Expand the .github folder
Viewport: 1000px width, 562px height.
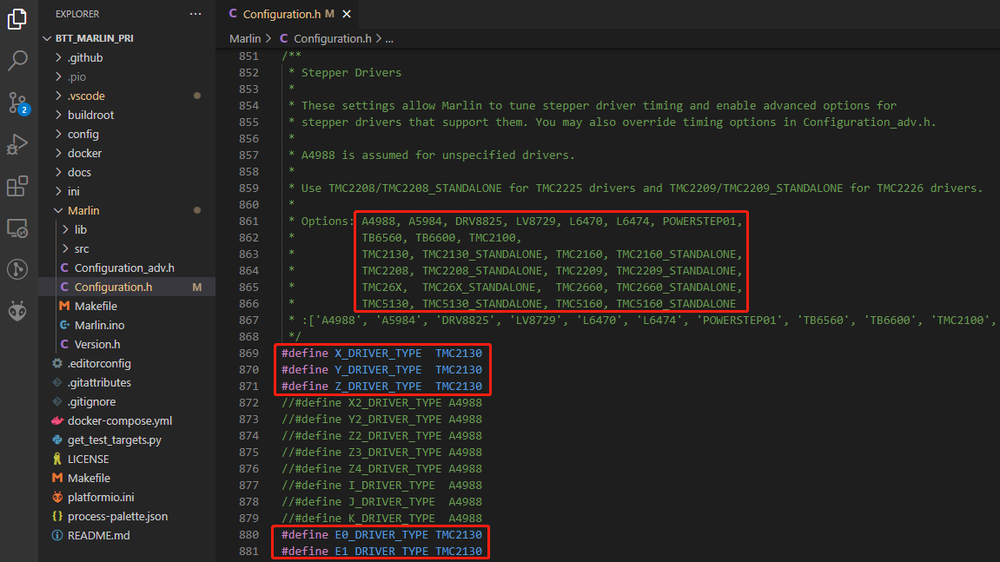(x=84, y=58)
